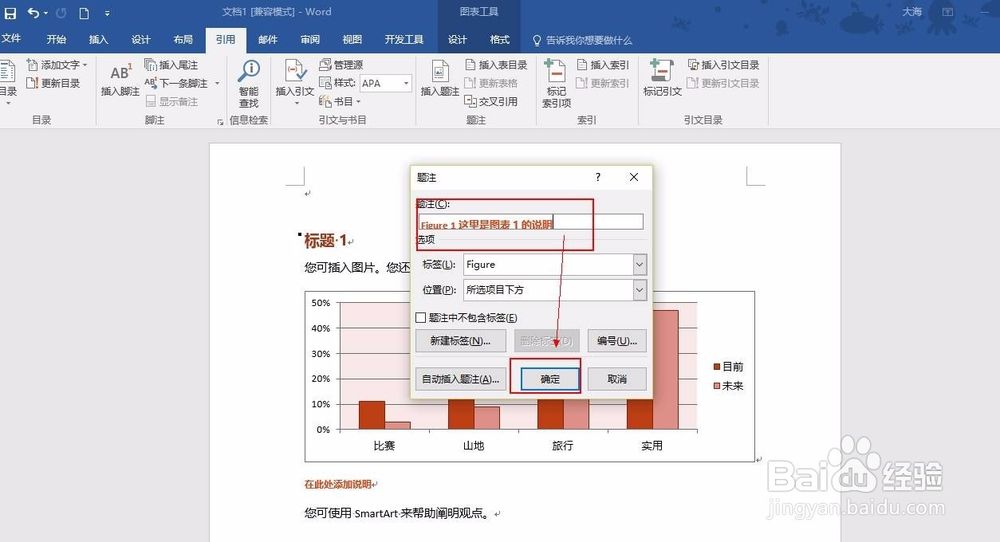Click the 比赛 dark bar in the chart

pos(372,415)
